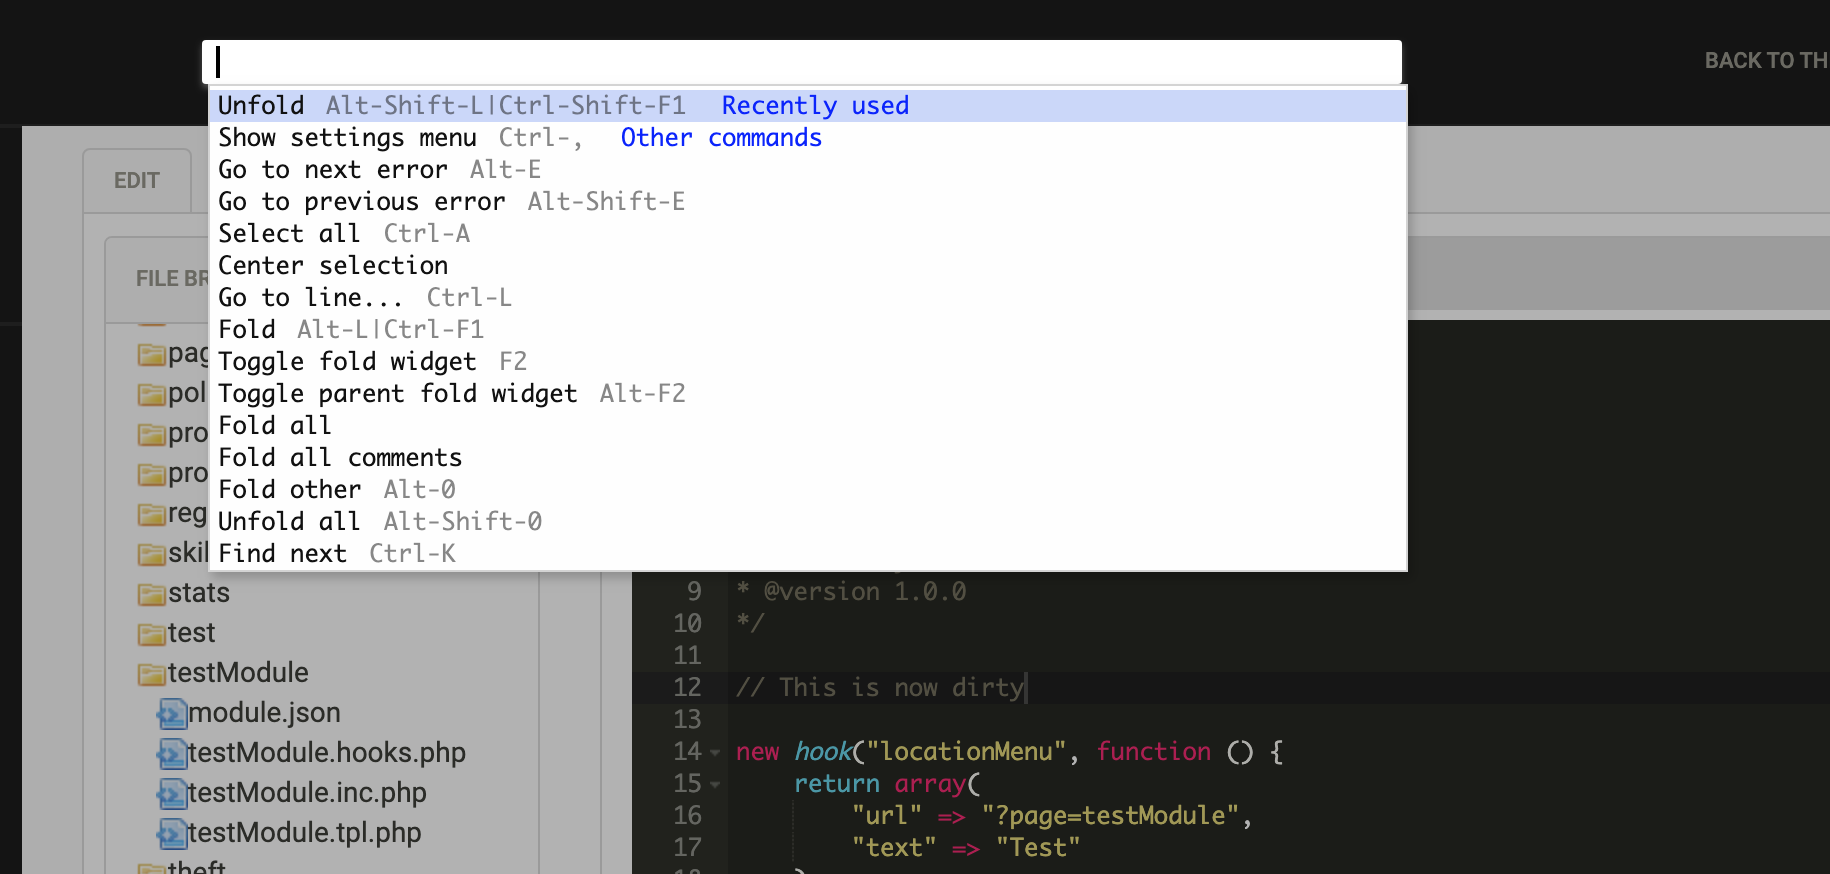Click the testModule.tpl.php file icon
Image resolution: width=1830 pixels, height=874 pixels.
click(x=172, y=834)
